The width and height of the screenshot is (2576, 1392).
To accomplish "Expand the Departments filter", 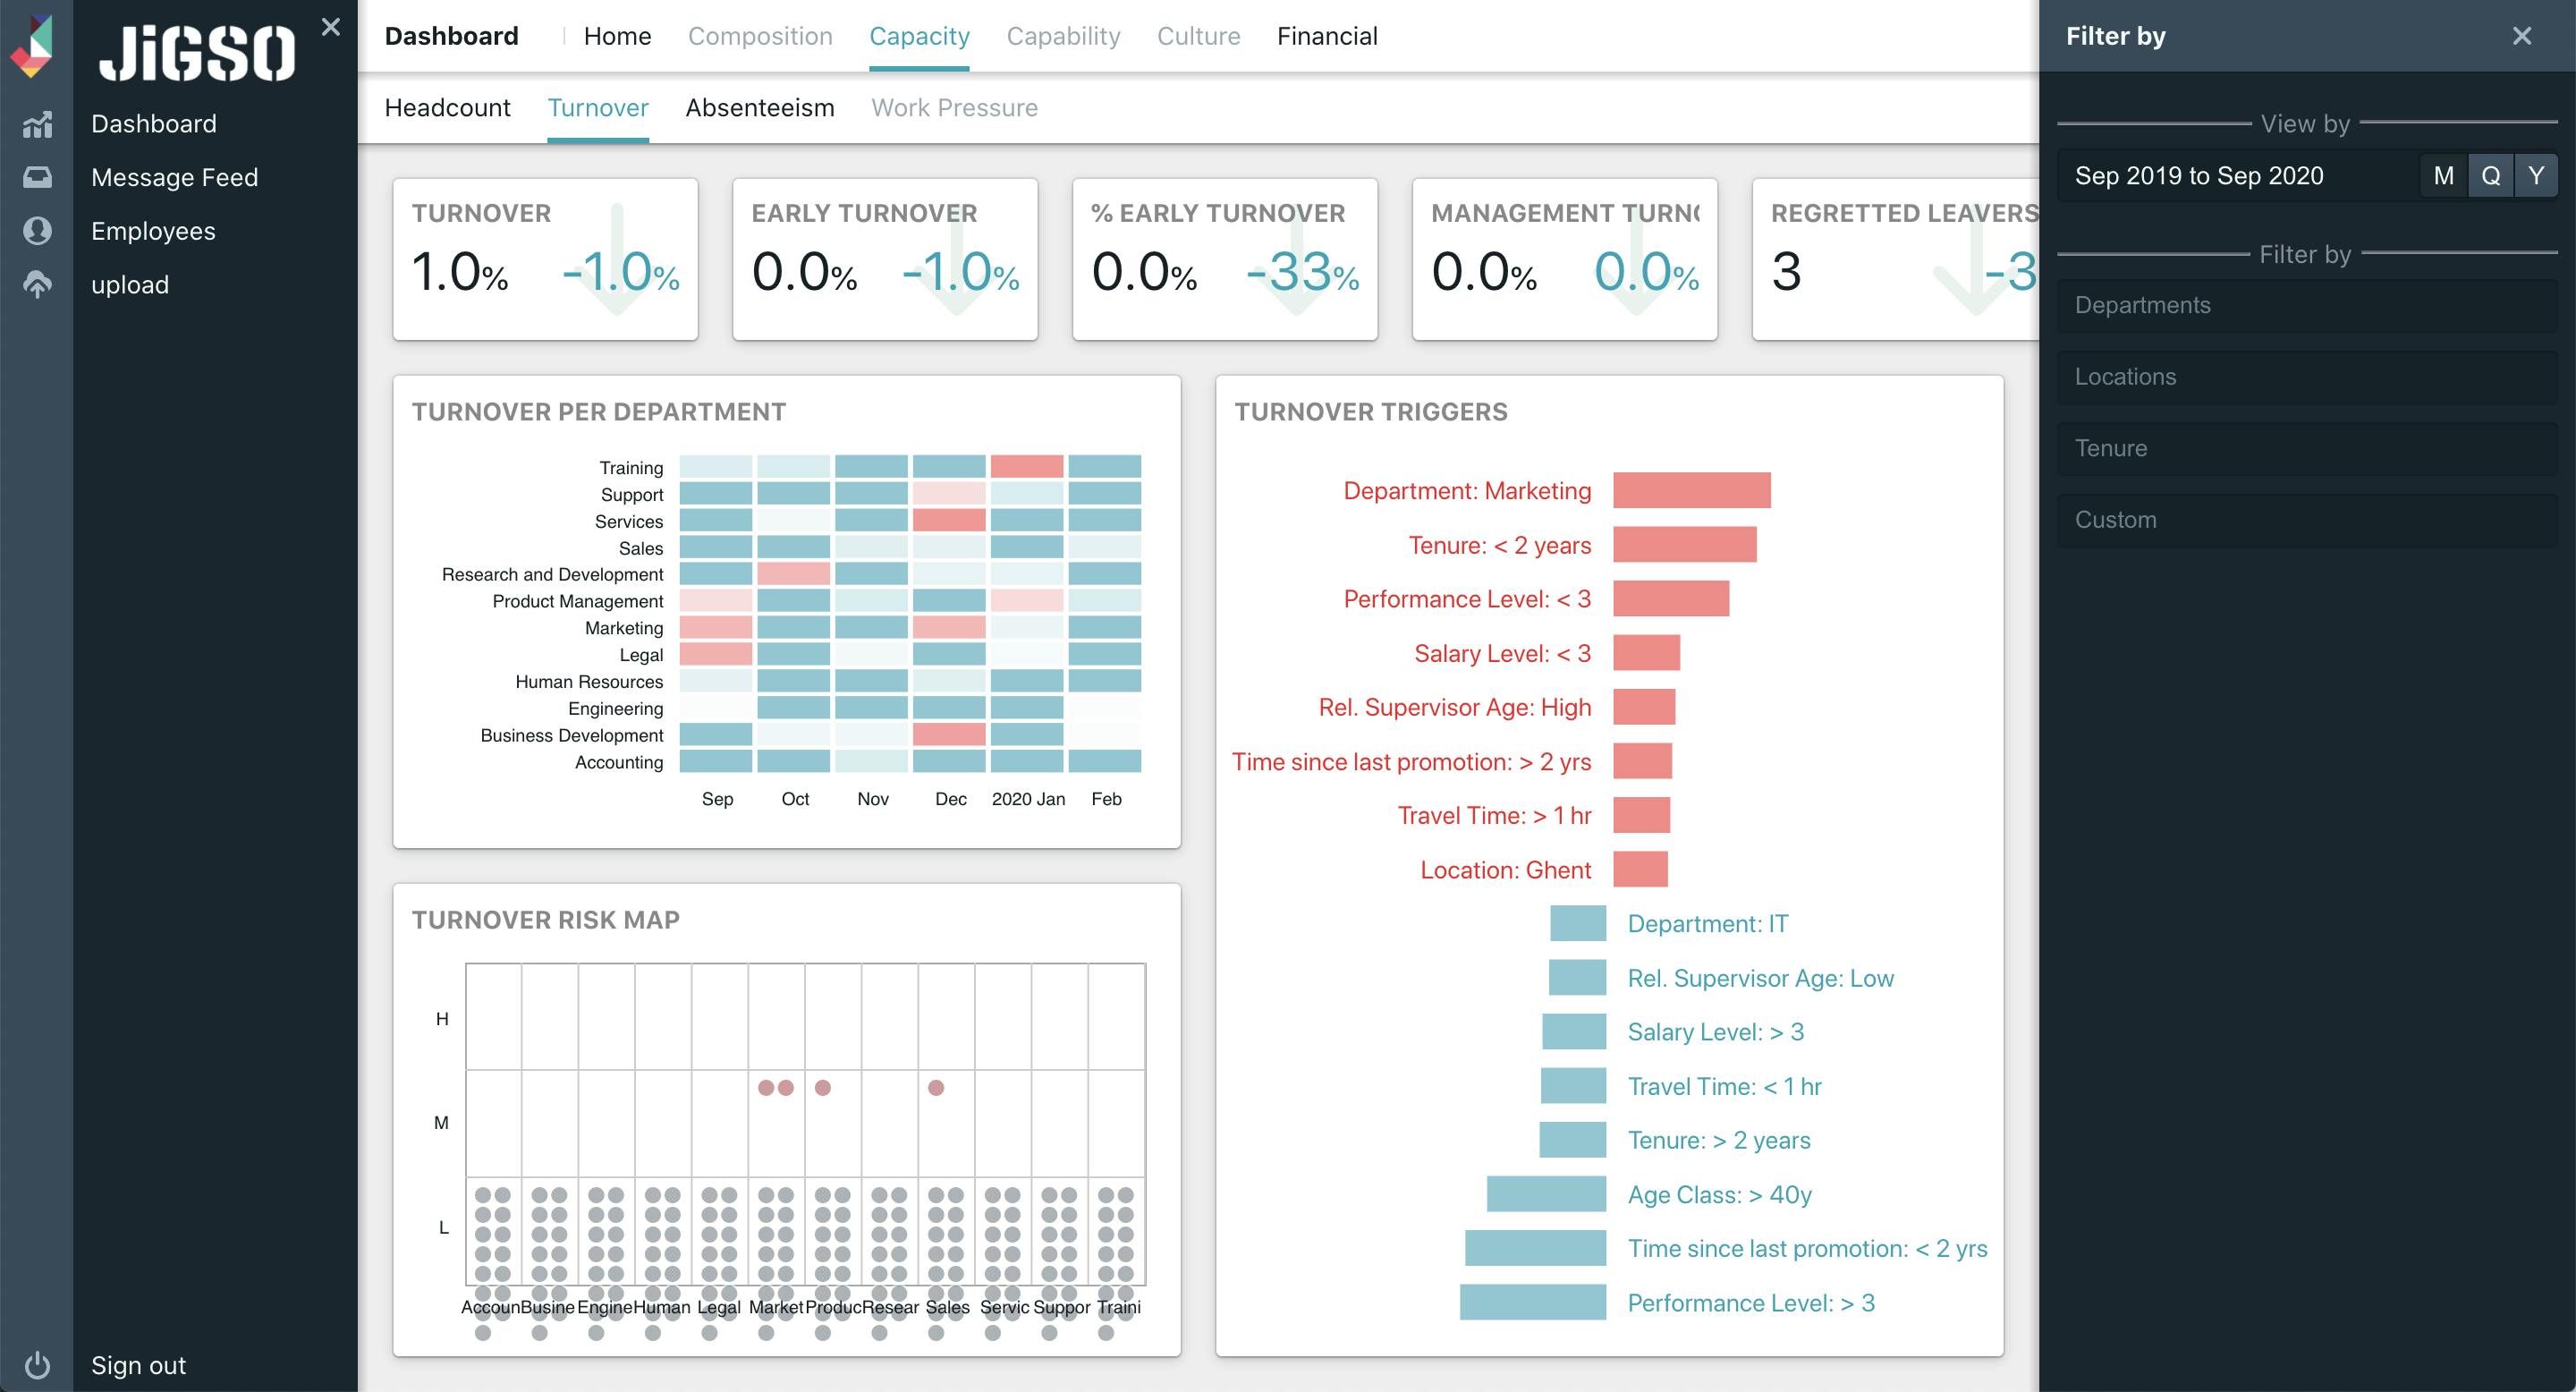I will (x=2306, y=305).
